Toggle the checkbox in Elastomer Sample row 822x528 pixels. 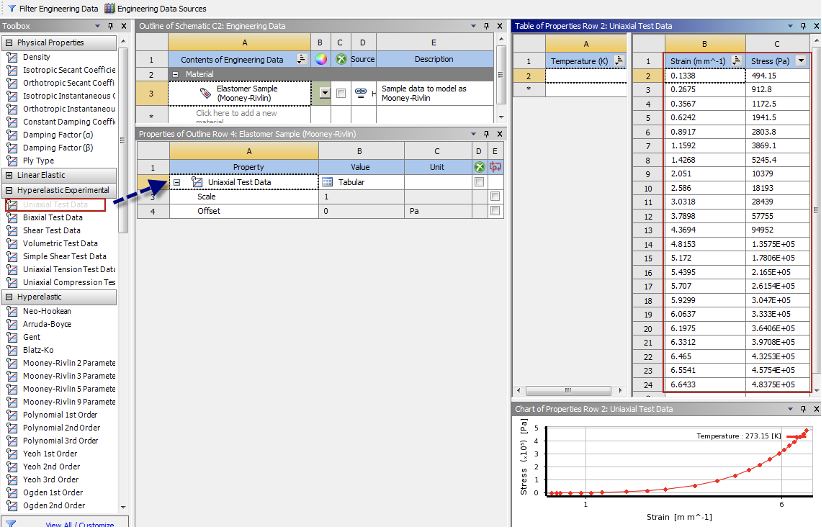[341, 93]
